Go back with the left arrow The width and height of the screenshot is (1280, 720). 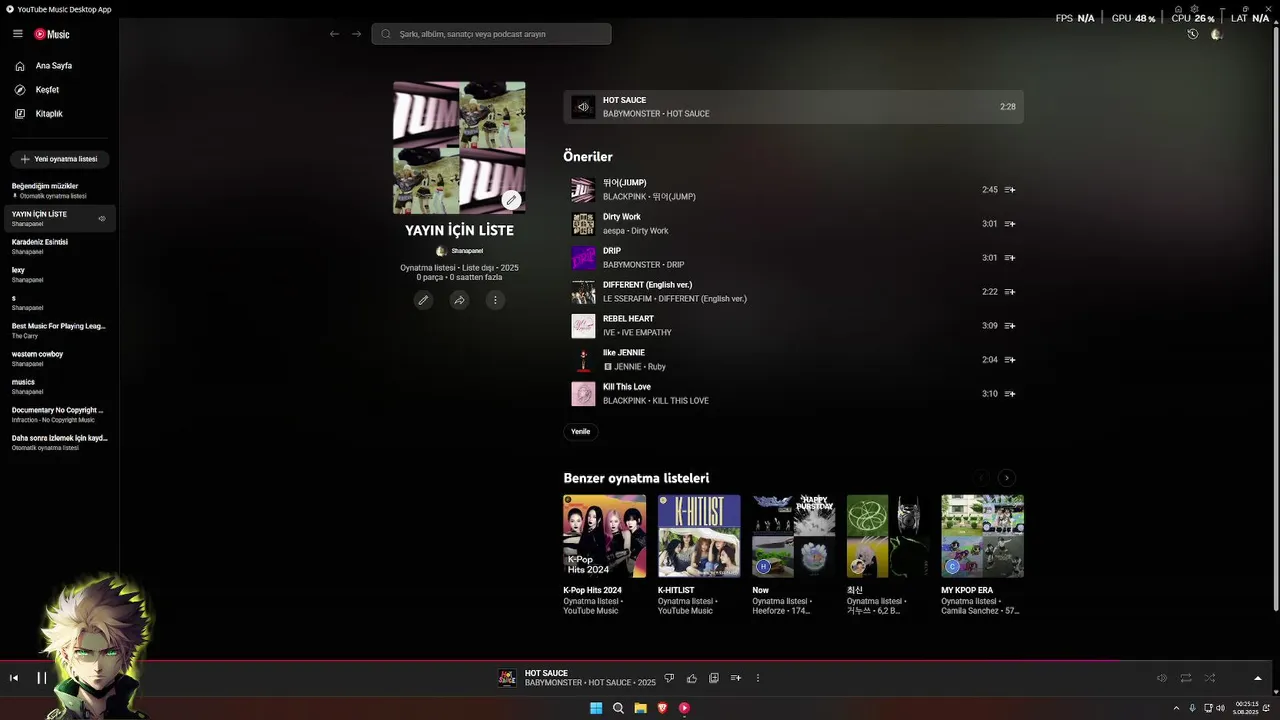[334, 34]
